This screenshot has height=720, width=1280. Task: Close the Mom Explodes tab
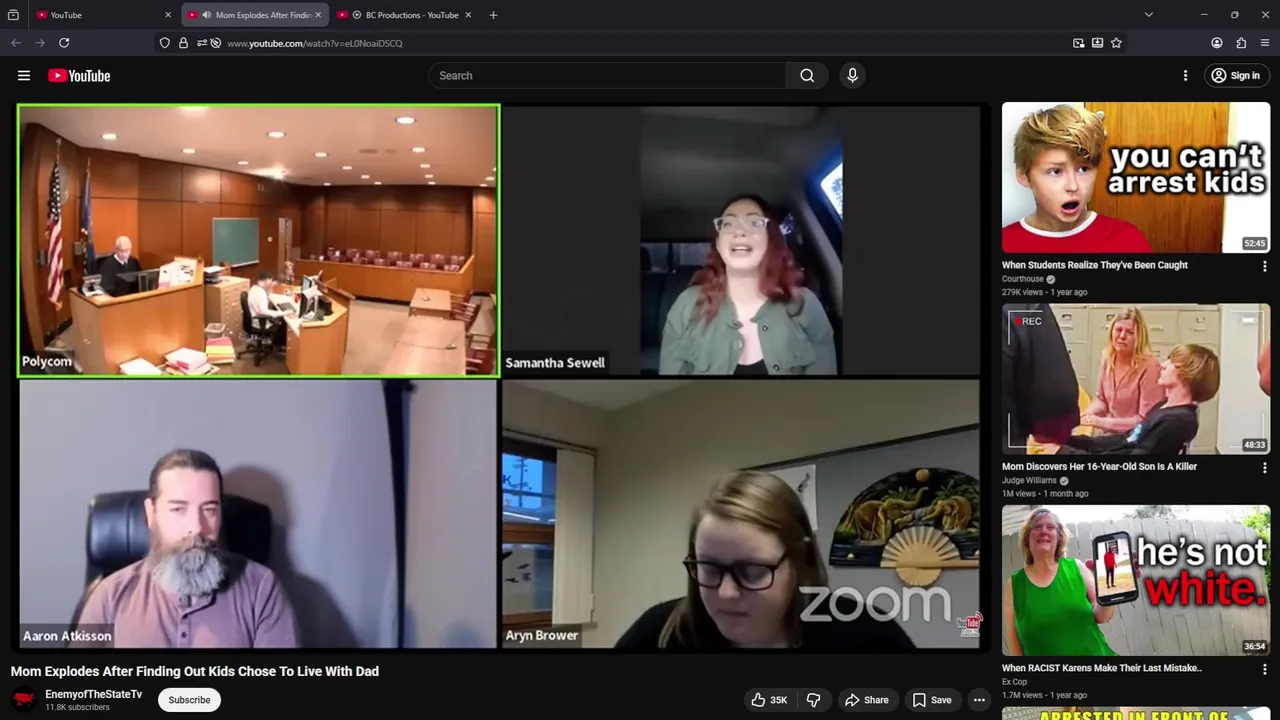tap(318, 15)
